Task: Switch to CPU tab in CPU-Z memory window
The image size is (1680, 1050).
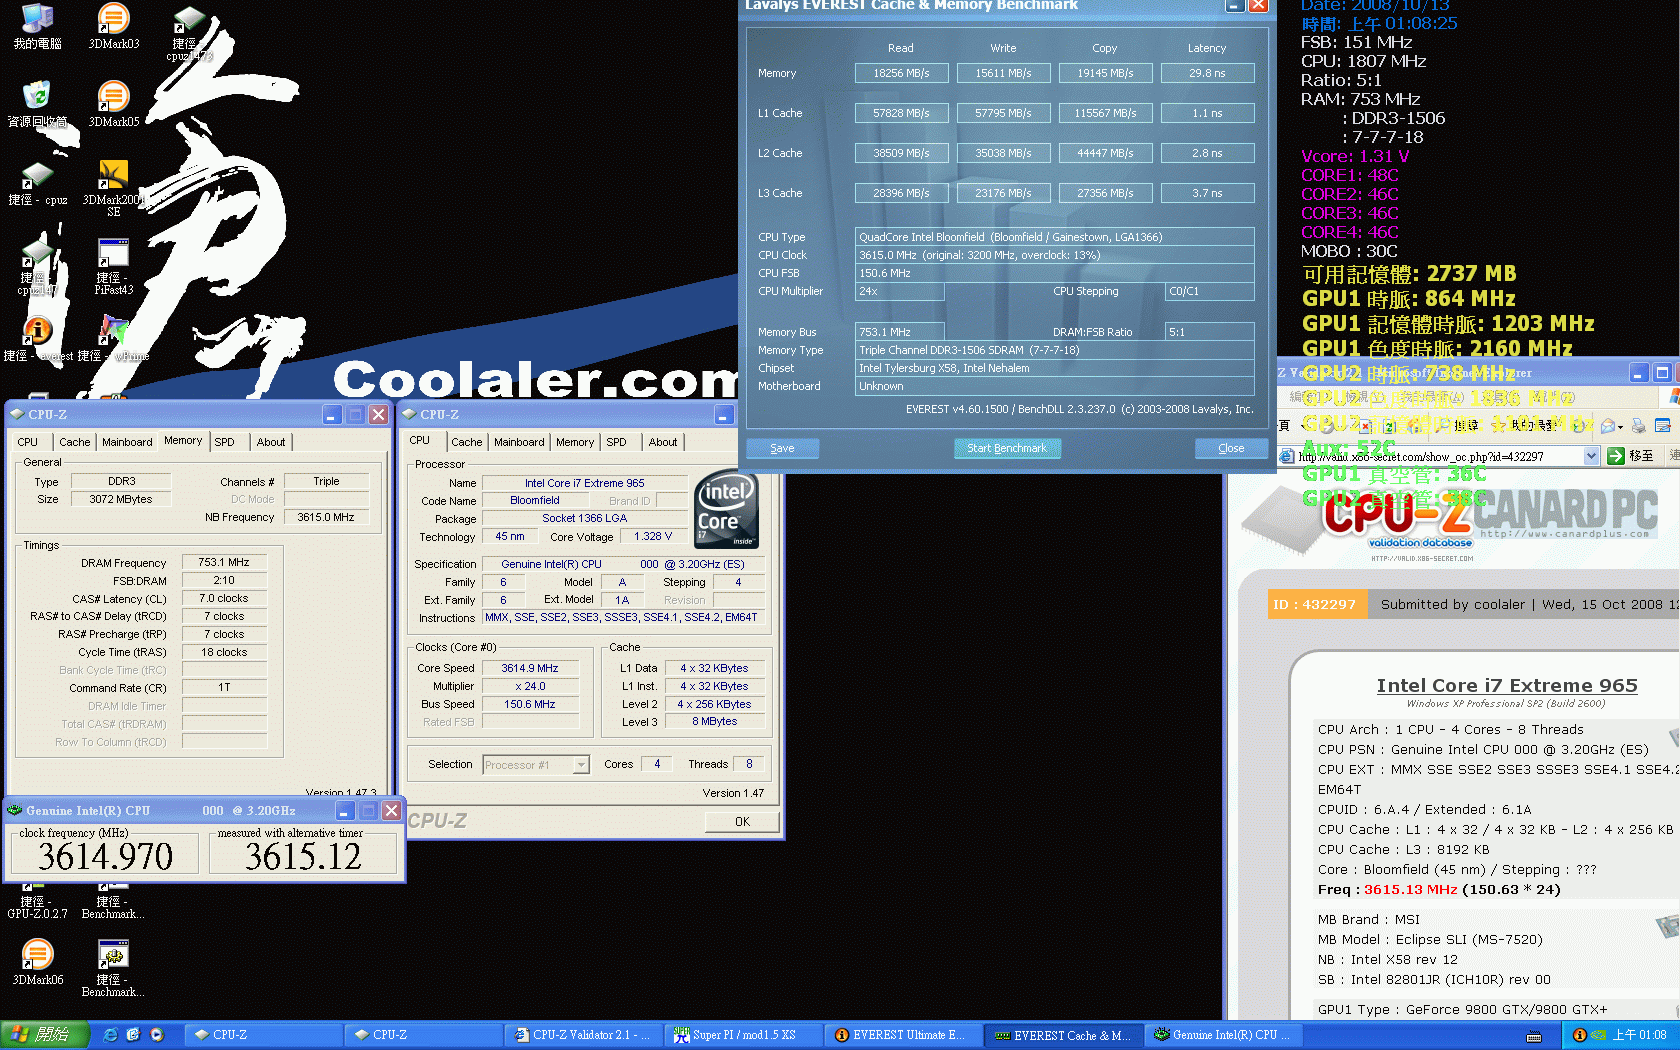Action: click(28, 442)
